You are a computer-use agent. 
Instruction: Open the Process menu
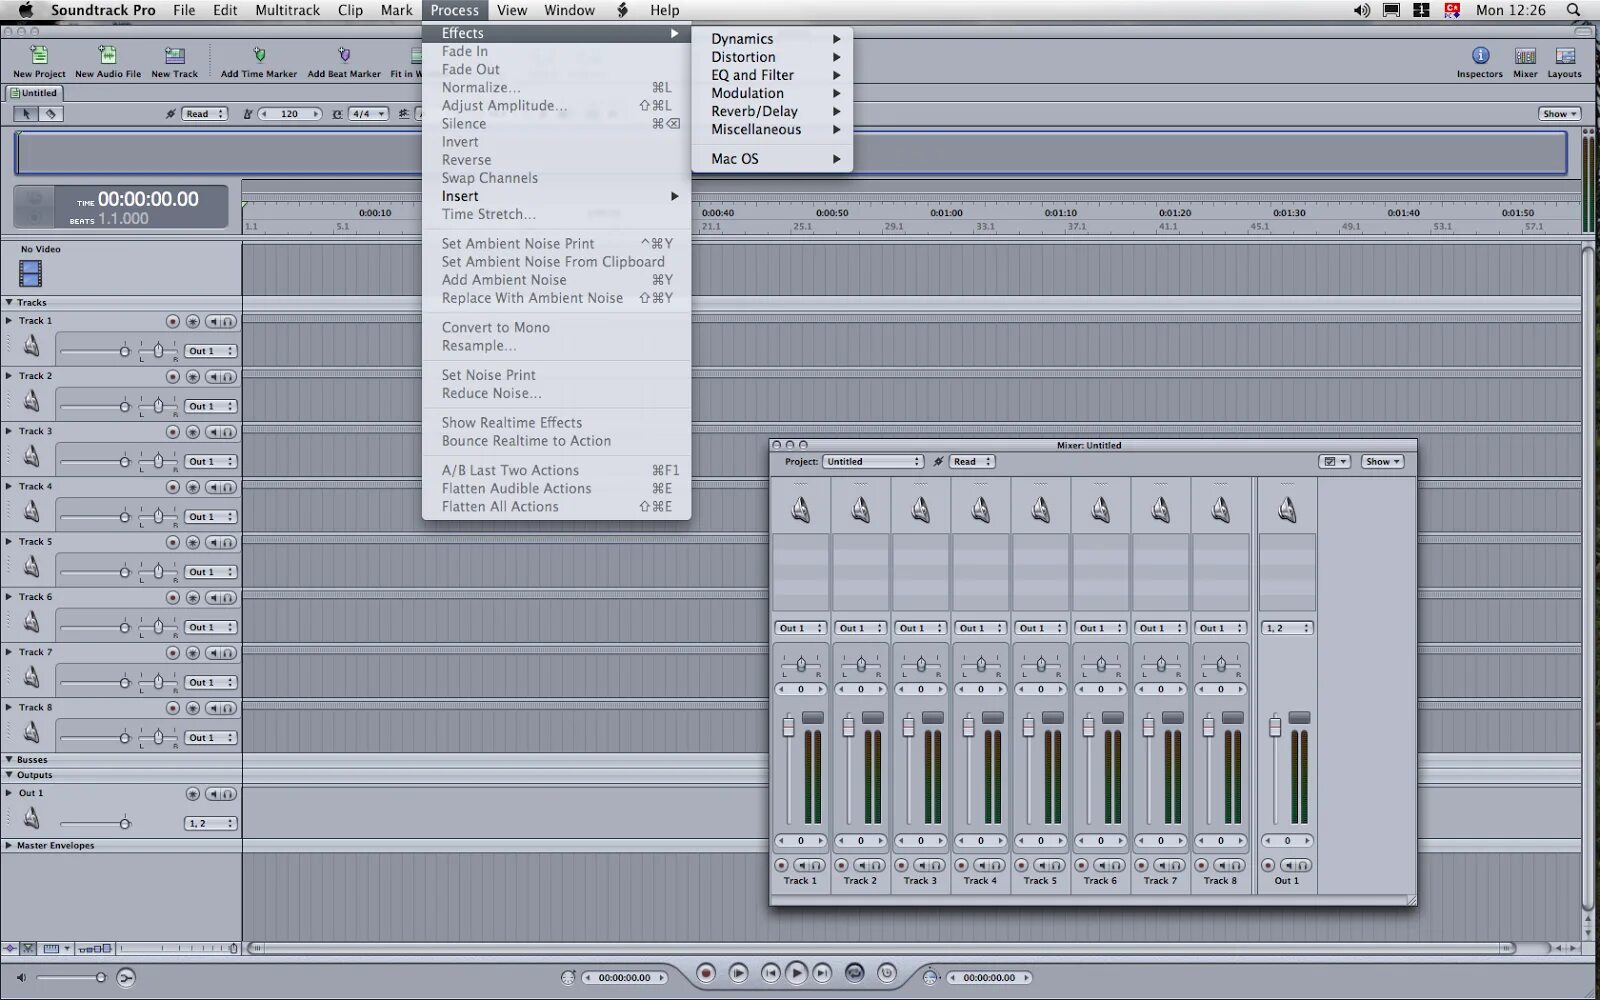pos(455,10)
